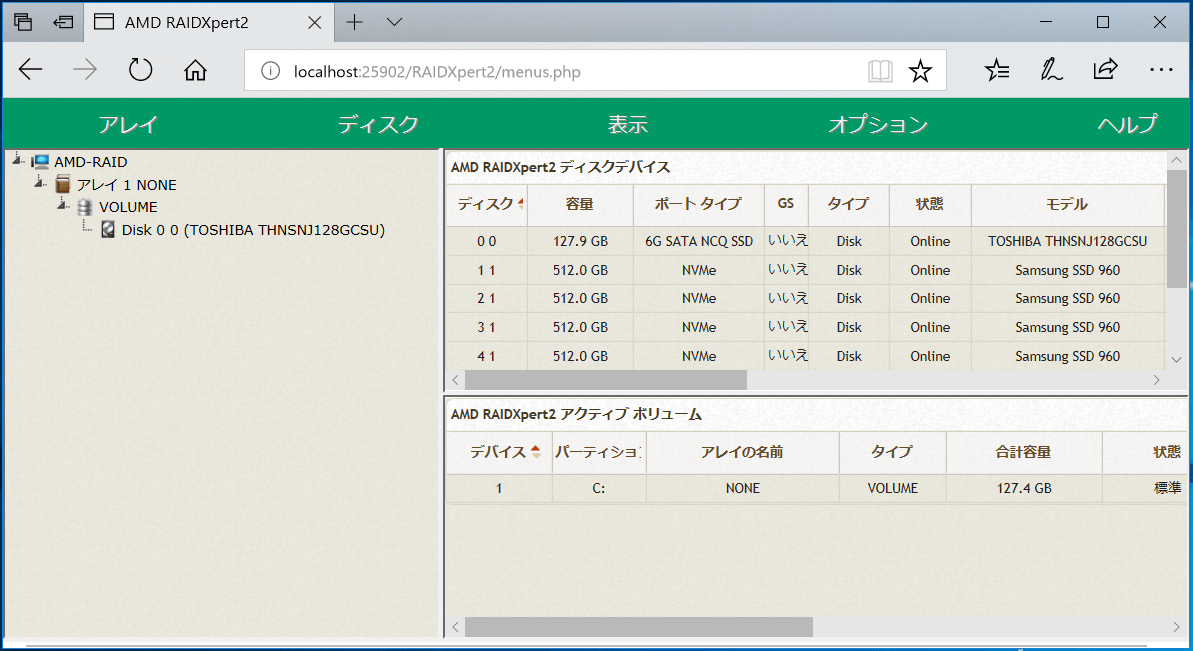Select the AMD-RAID tree label
The height and width of the screenshot is (651, 1193).
pyautogui.click(x=91, y=162)
